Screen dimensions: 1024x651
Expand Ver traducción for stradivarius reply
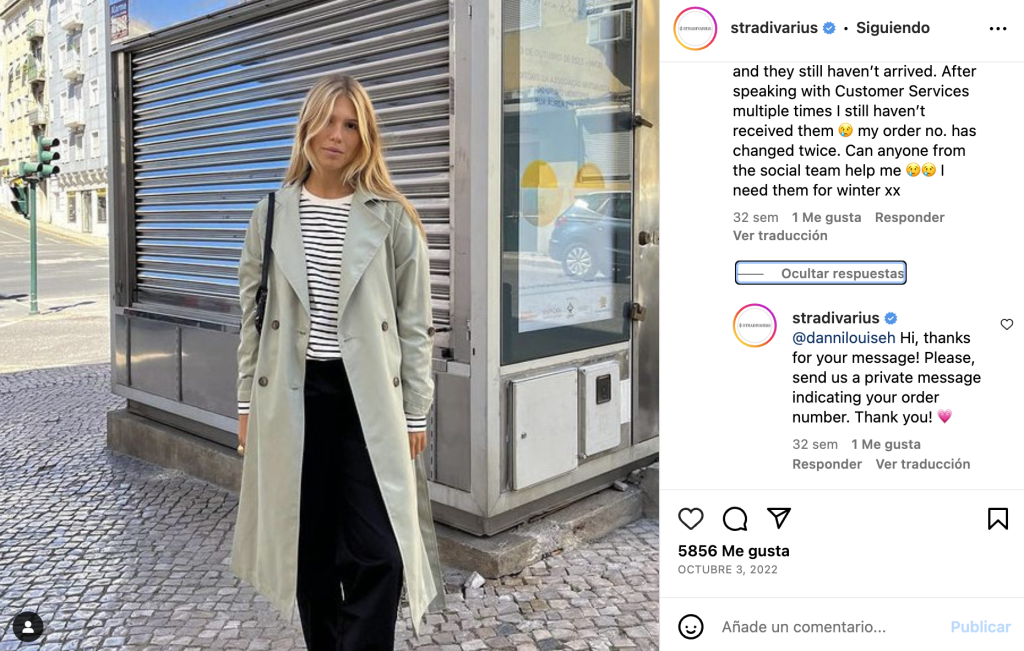(x=923, y=464)
